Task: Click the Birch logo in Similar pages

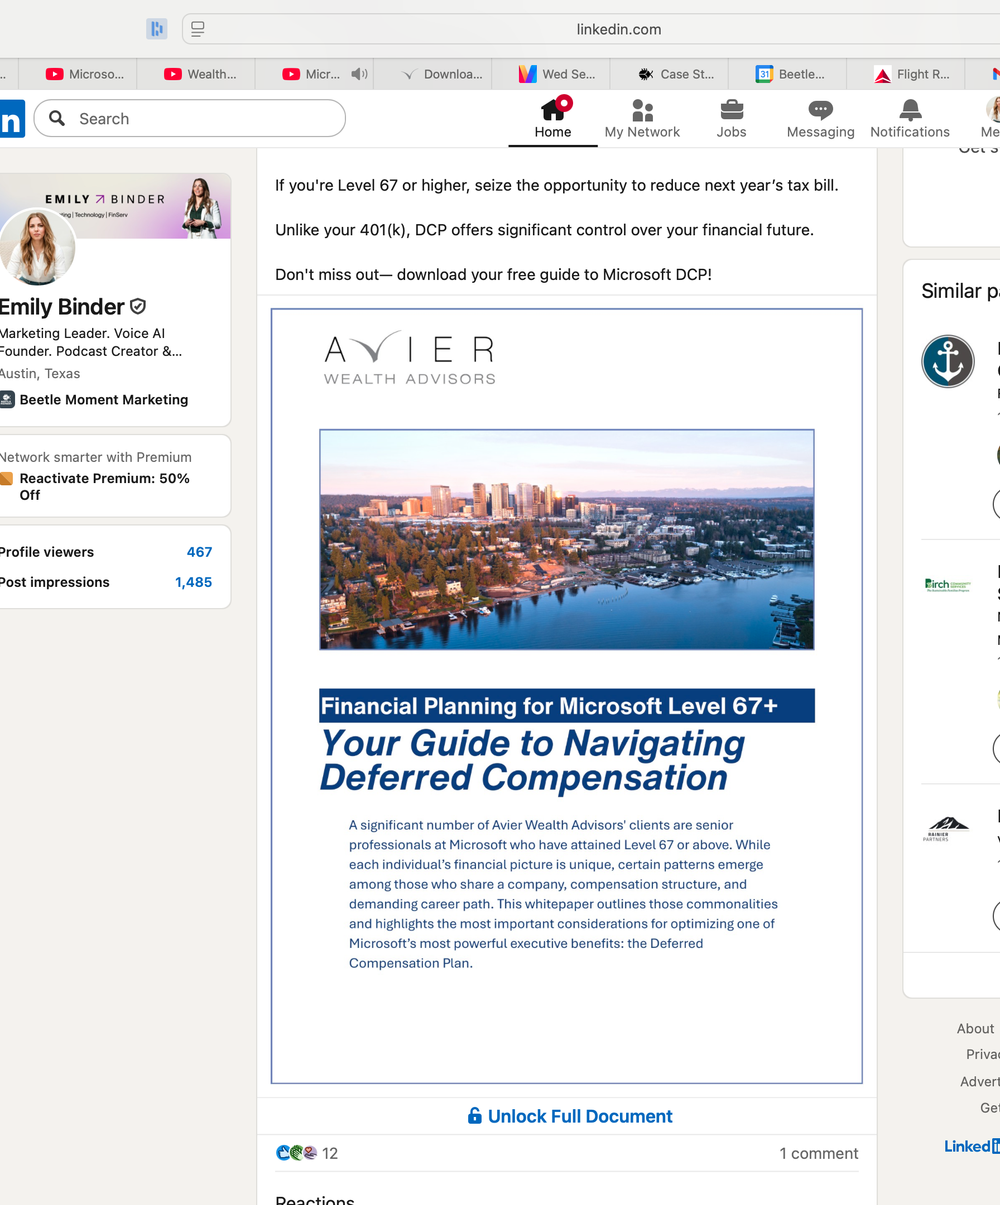Action: click(948, 585)
